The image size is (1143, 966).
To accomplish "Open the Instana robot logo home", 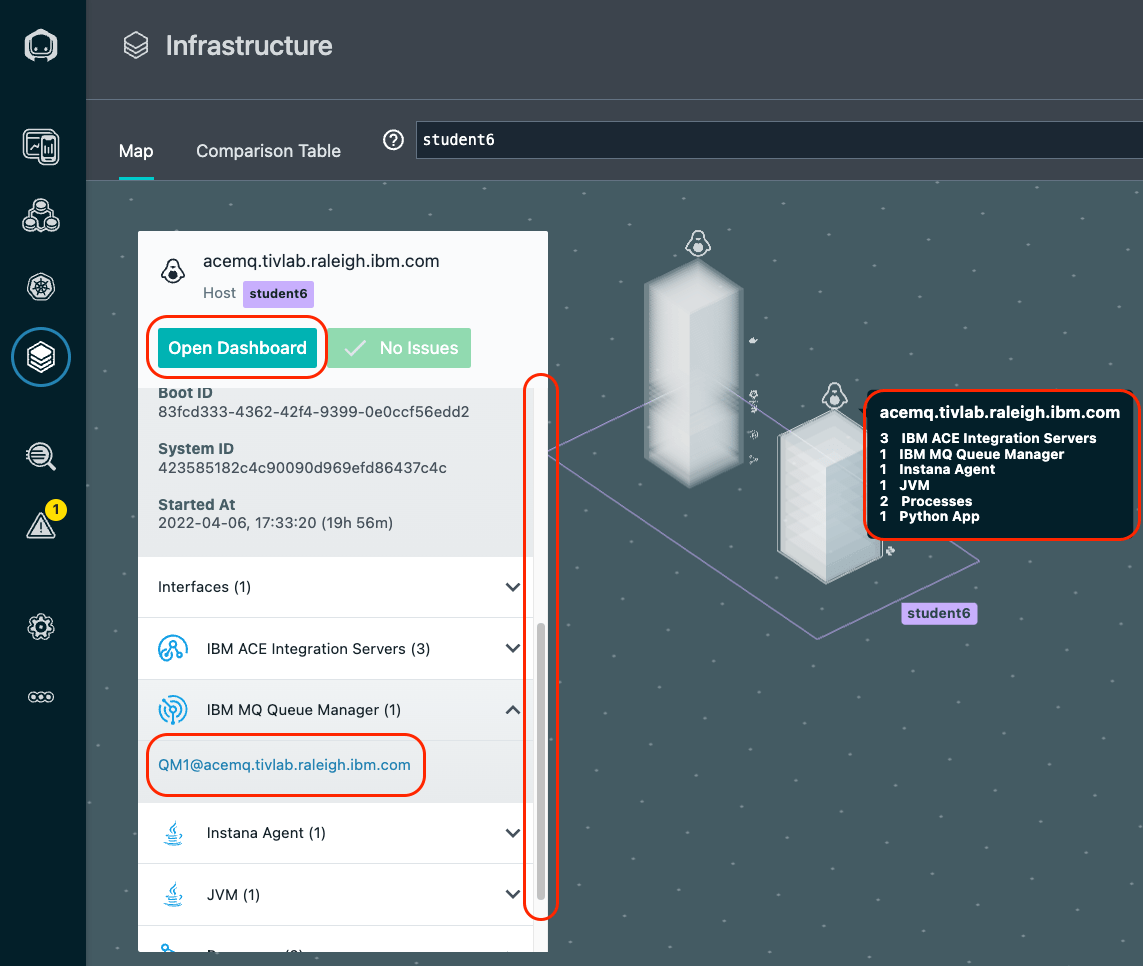I will 41,46.
